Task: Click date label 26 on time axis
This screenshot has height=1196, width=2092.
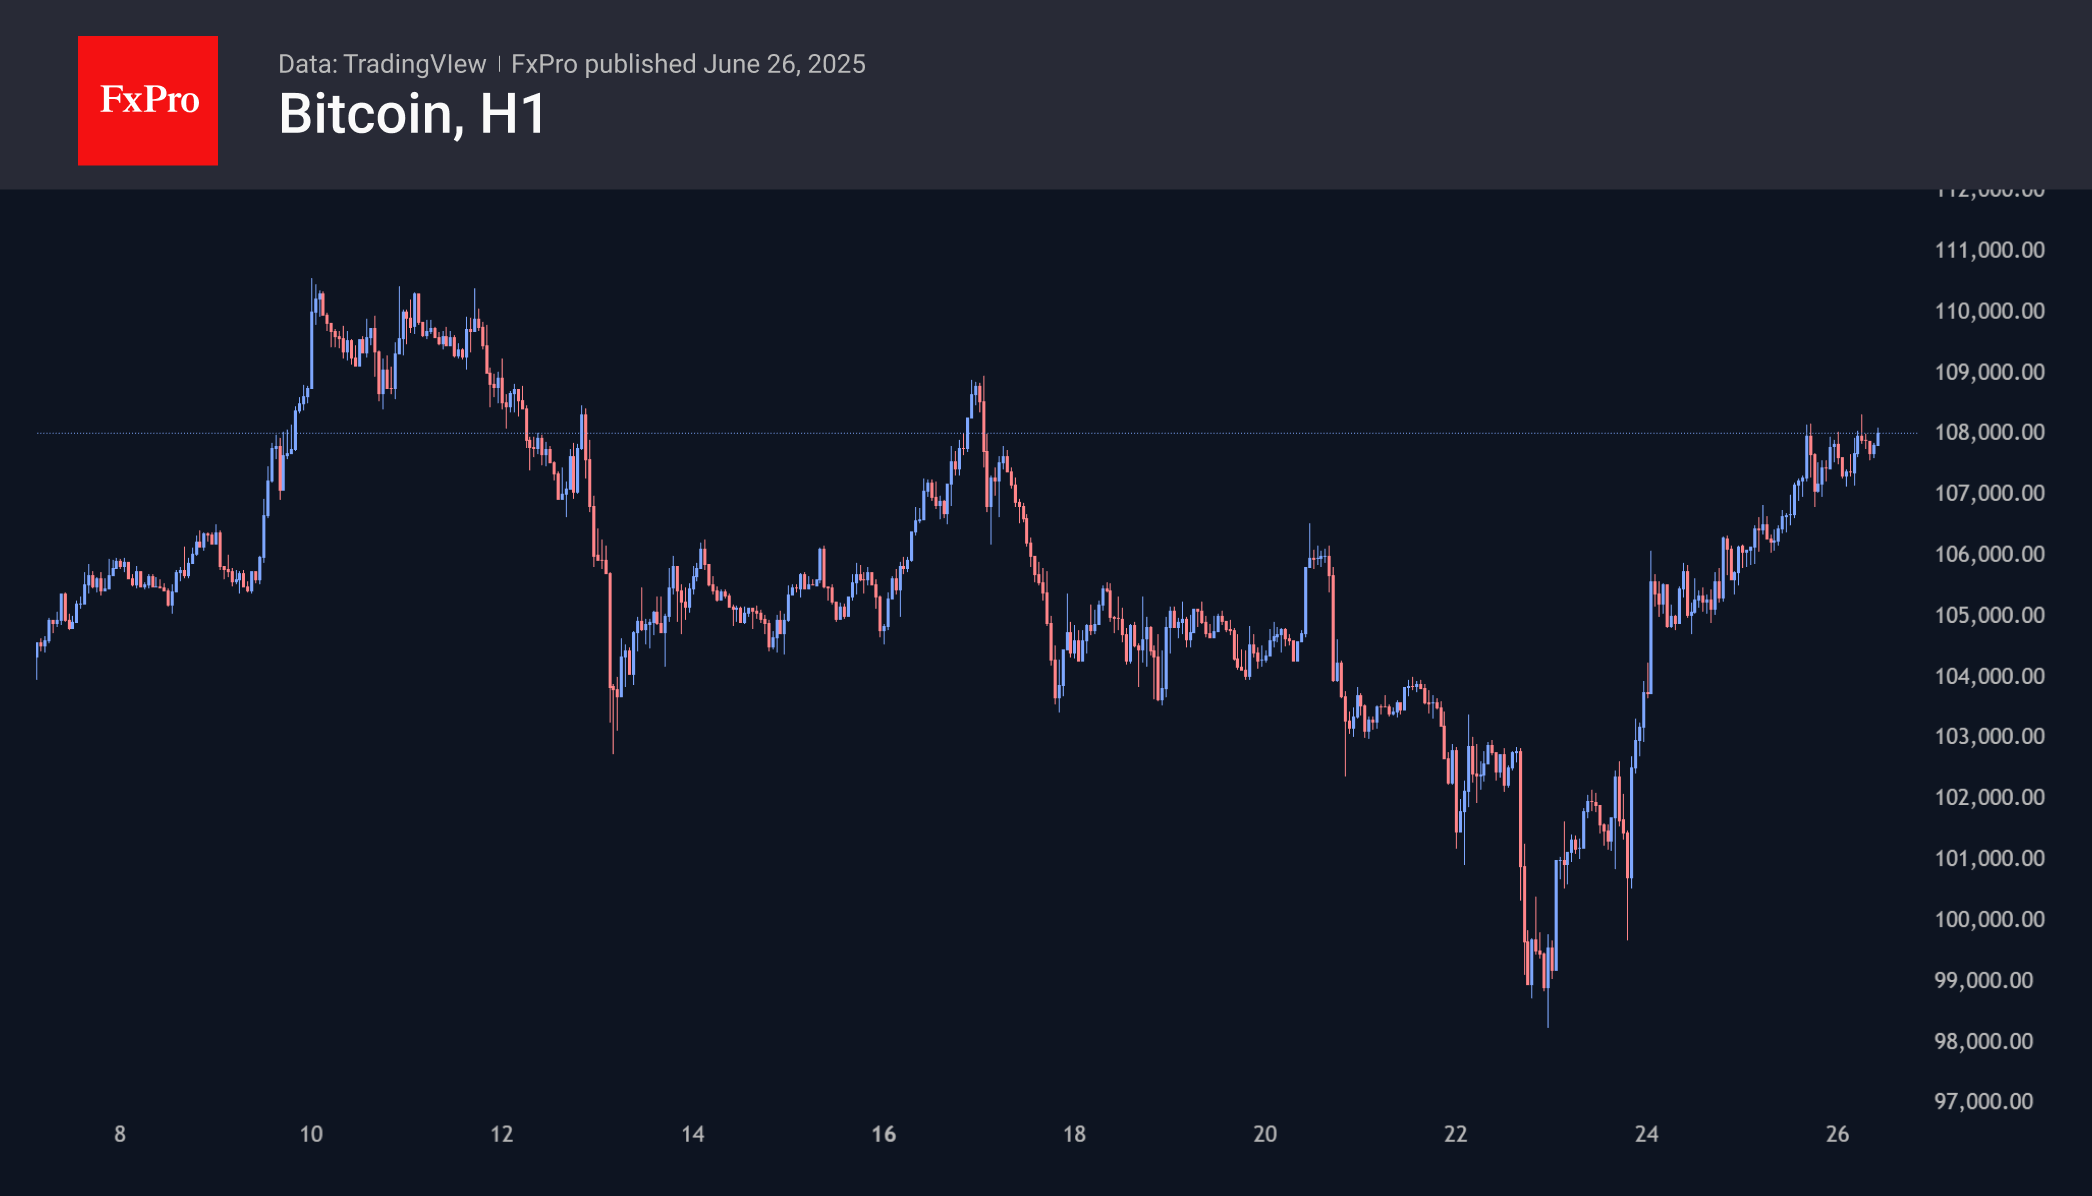Action: (x=1838, y=1134)
